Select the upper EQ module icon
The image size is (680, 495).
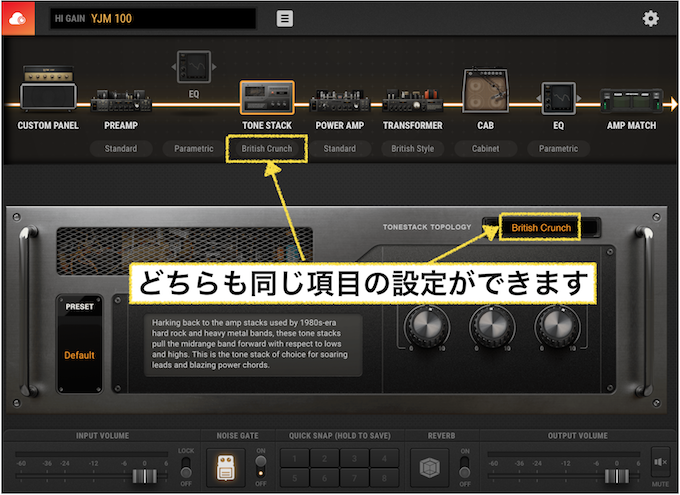tap(194, 67)
